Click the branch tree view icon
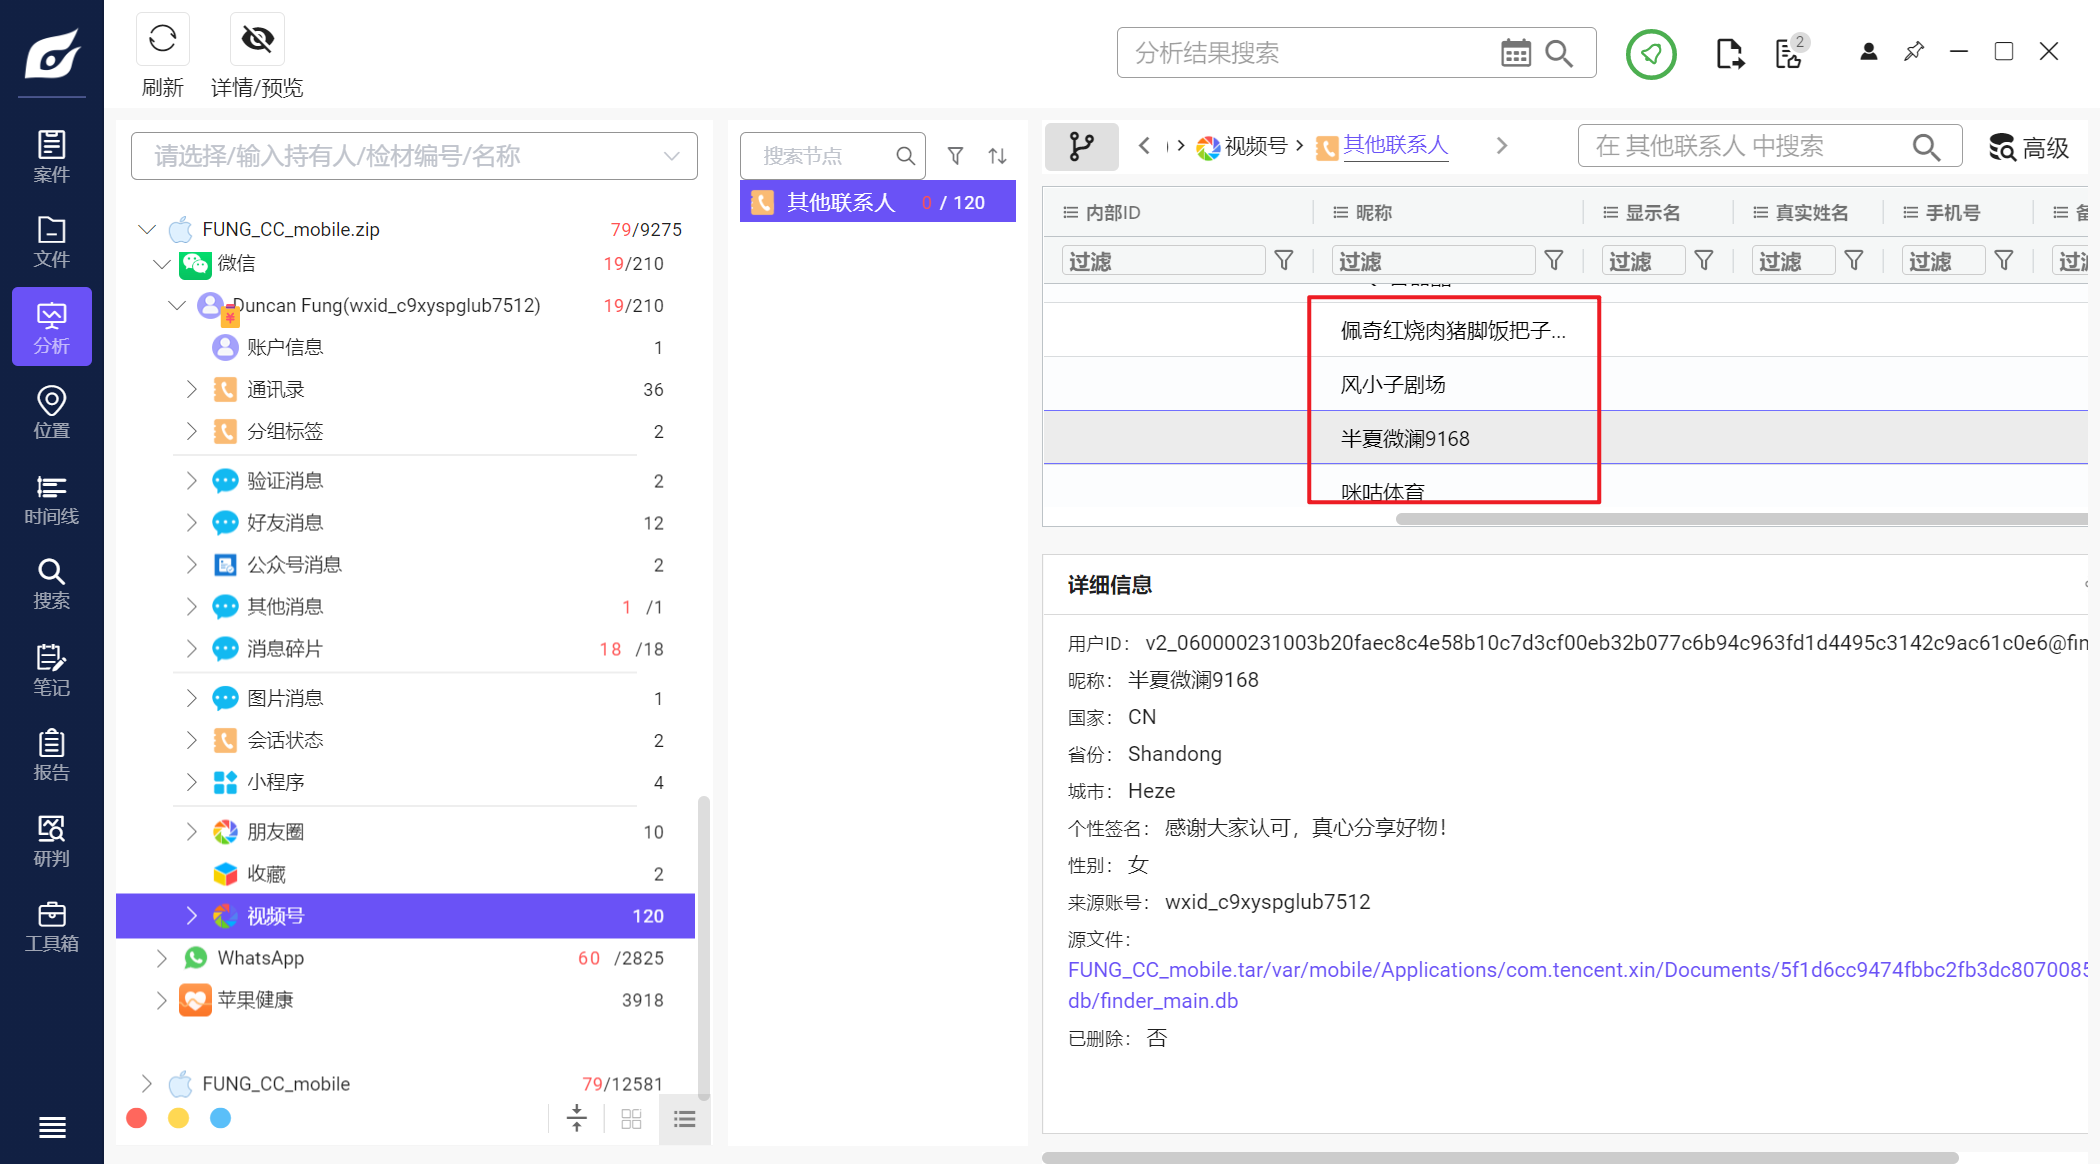Viewport: 2100px width, 1164px height. (1081, 147)
